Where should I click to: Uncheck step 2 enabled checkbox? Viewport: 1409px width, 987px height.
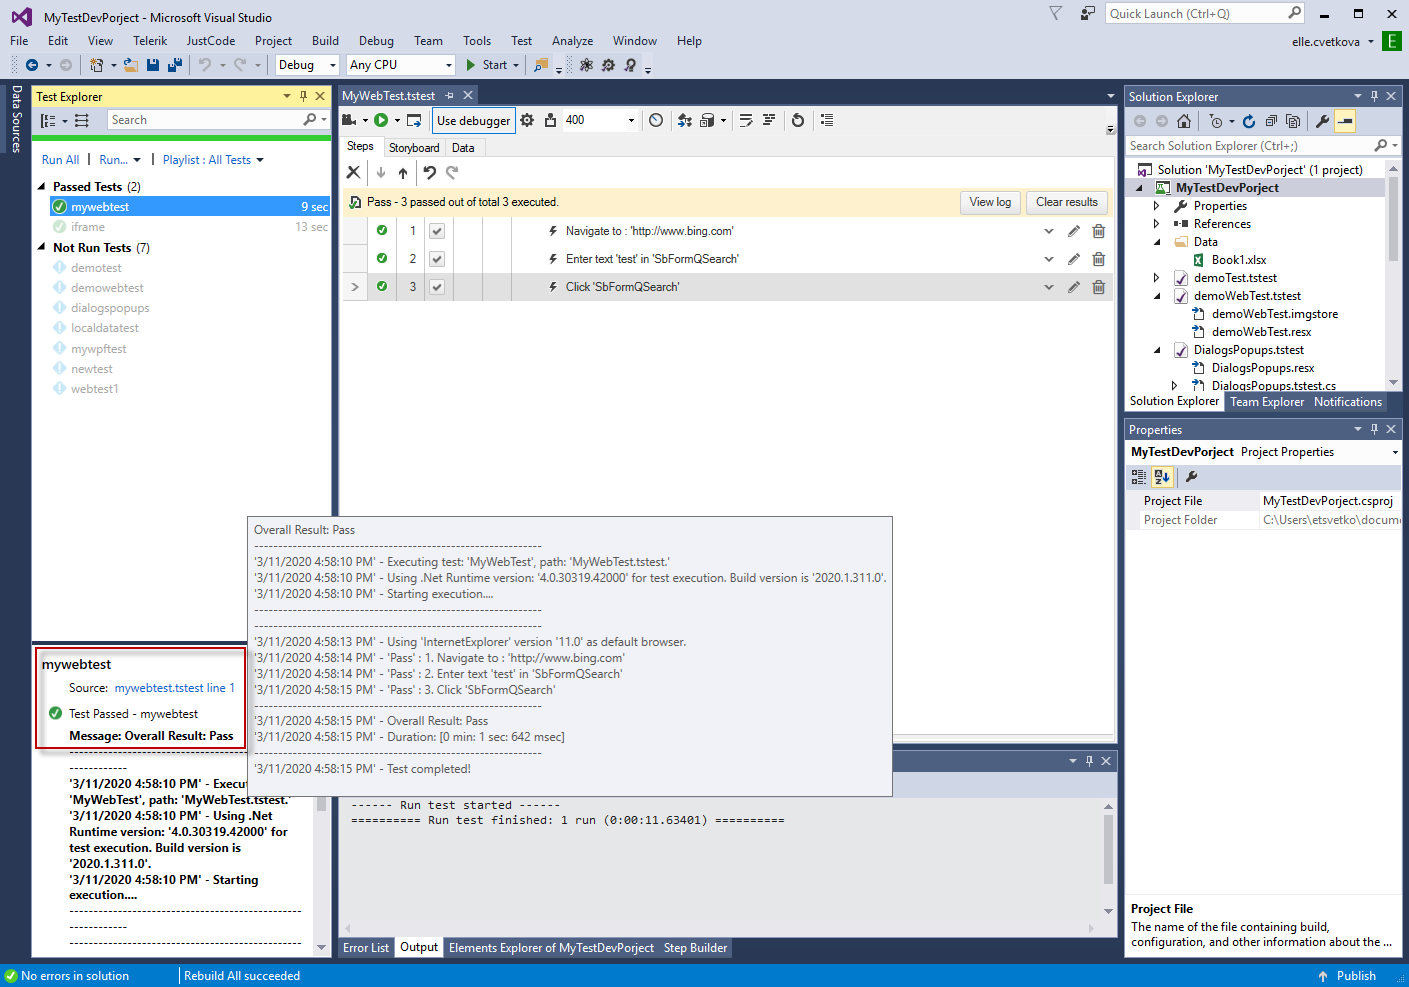pyautogui.click(x=437, y=259)
